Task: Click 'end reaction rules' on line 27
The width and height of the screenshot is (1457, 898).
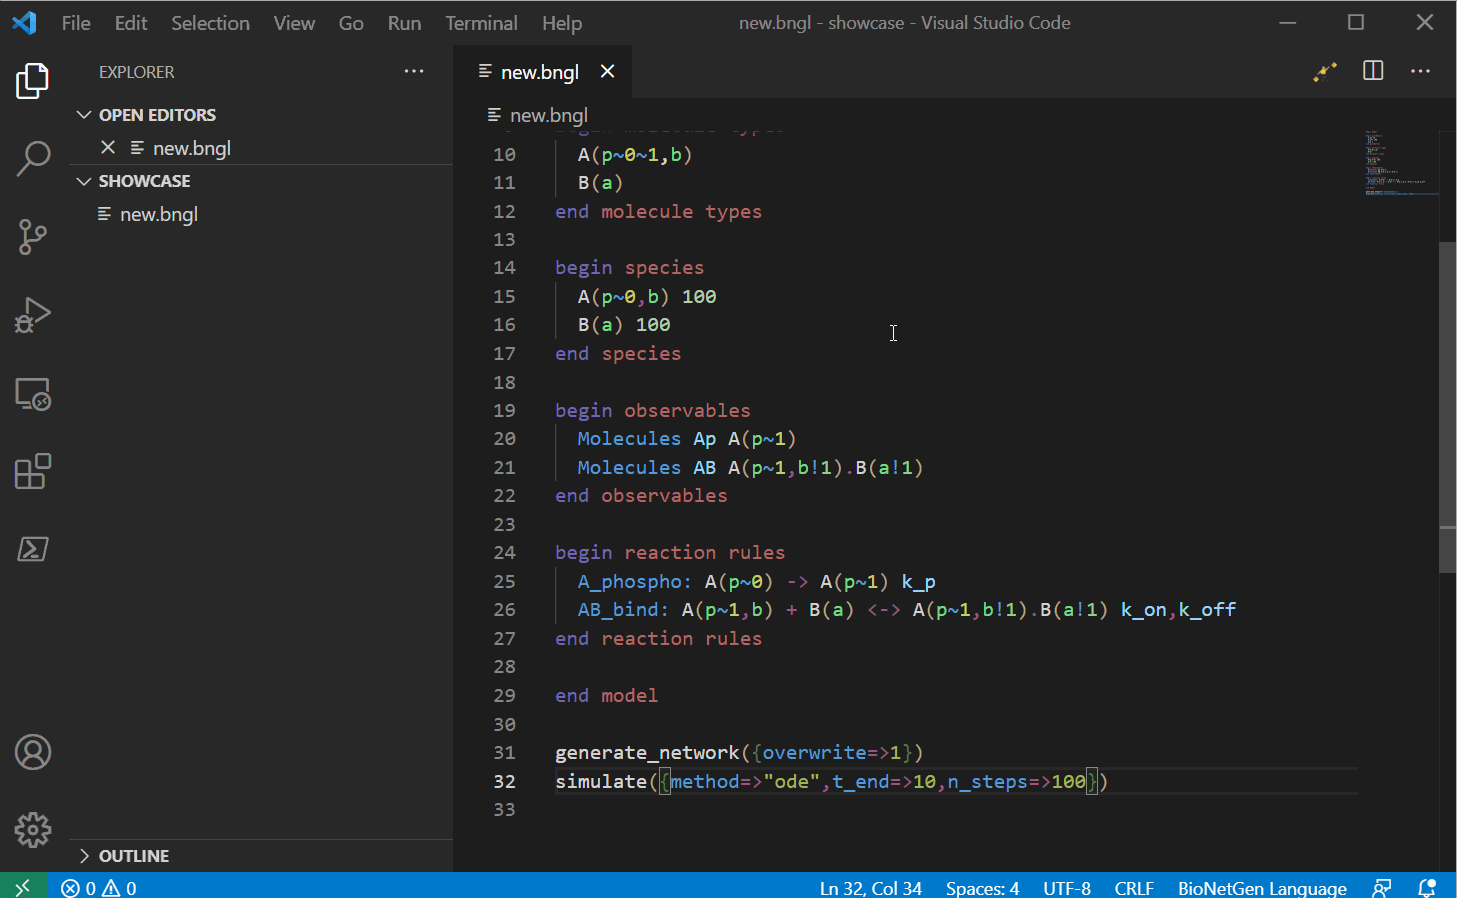Action: coord(659,638)
